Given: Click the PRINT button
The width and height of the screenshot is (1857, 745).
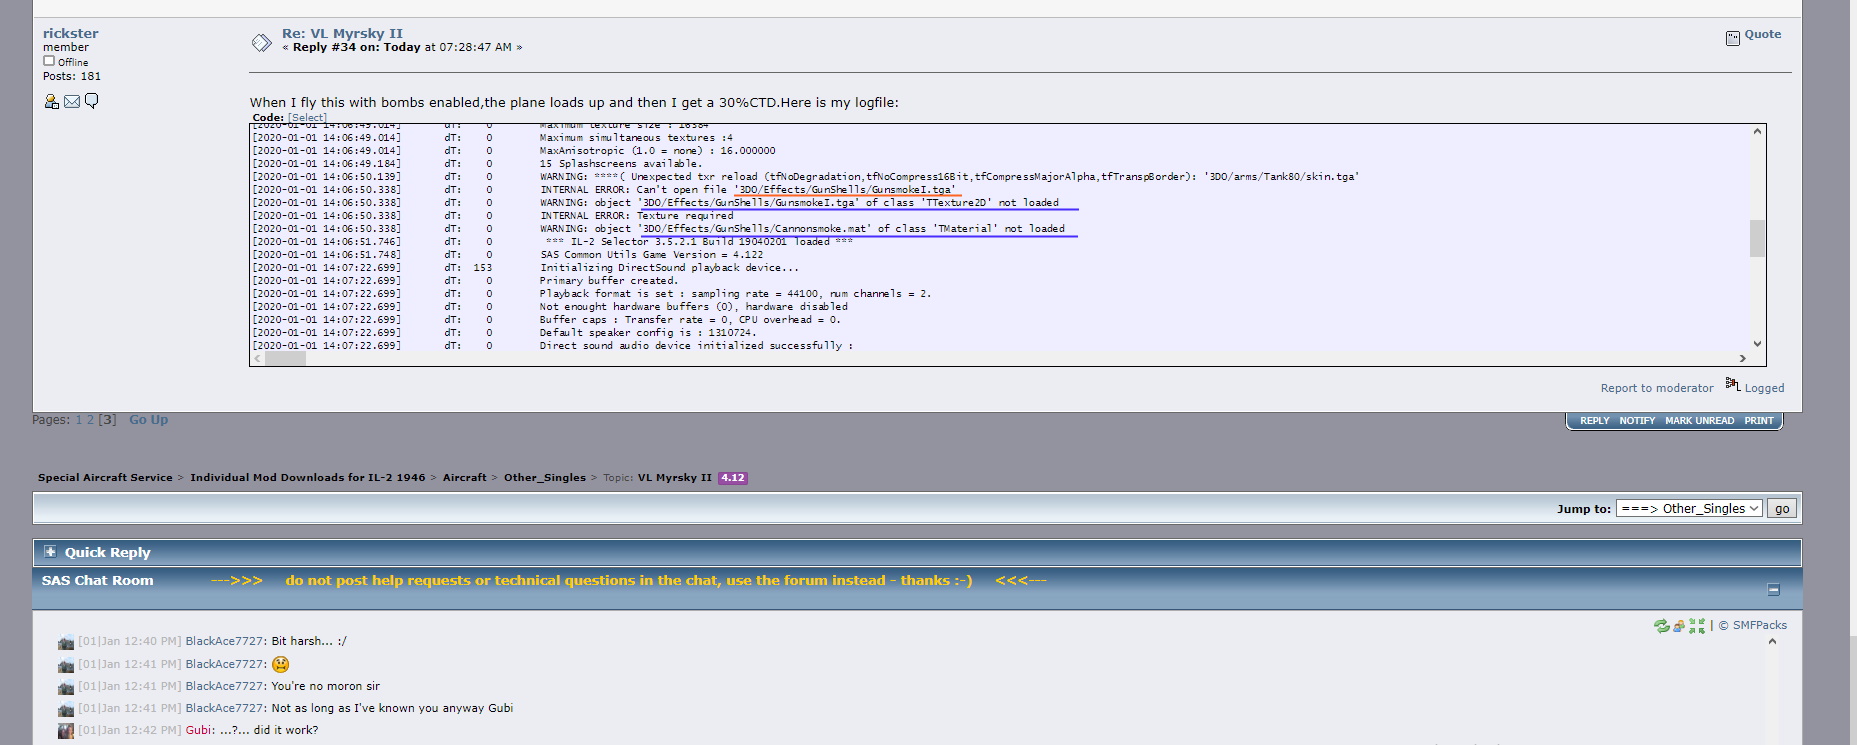Looking at the screenshot, I should pyautogui.click(x=1758, y=421).
